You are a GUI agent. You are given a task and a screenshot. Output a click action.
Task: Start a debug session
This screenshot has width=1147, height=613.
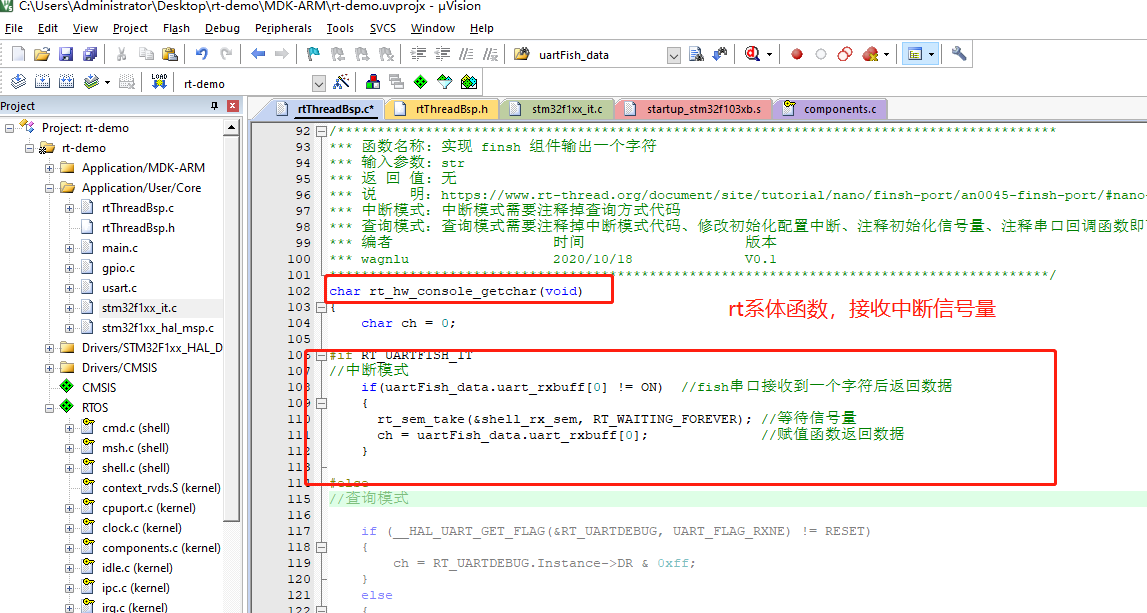[x=750, y=54]
